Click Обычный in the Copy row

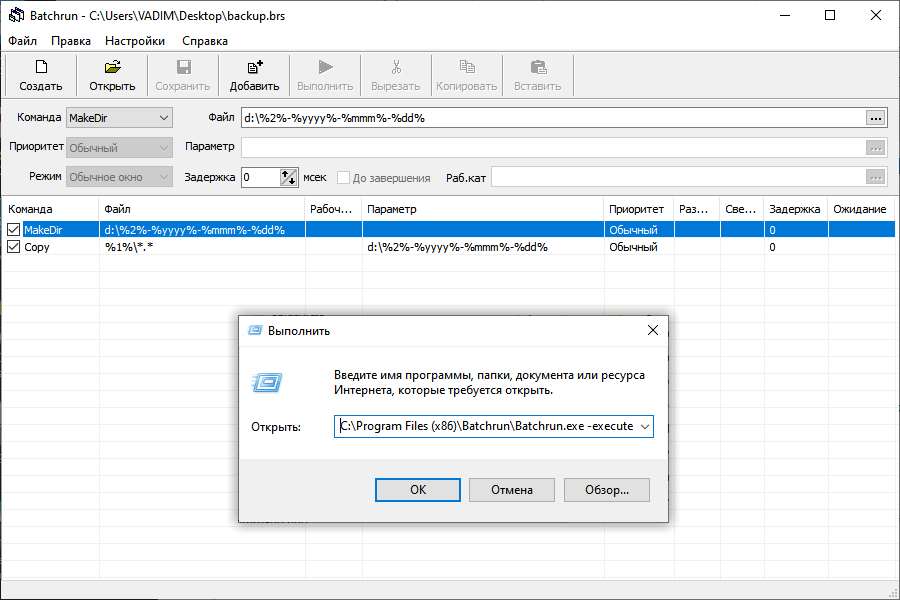tap(634, 247)
